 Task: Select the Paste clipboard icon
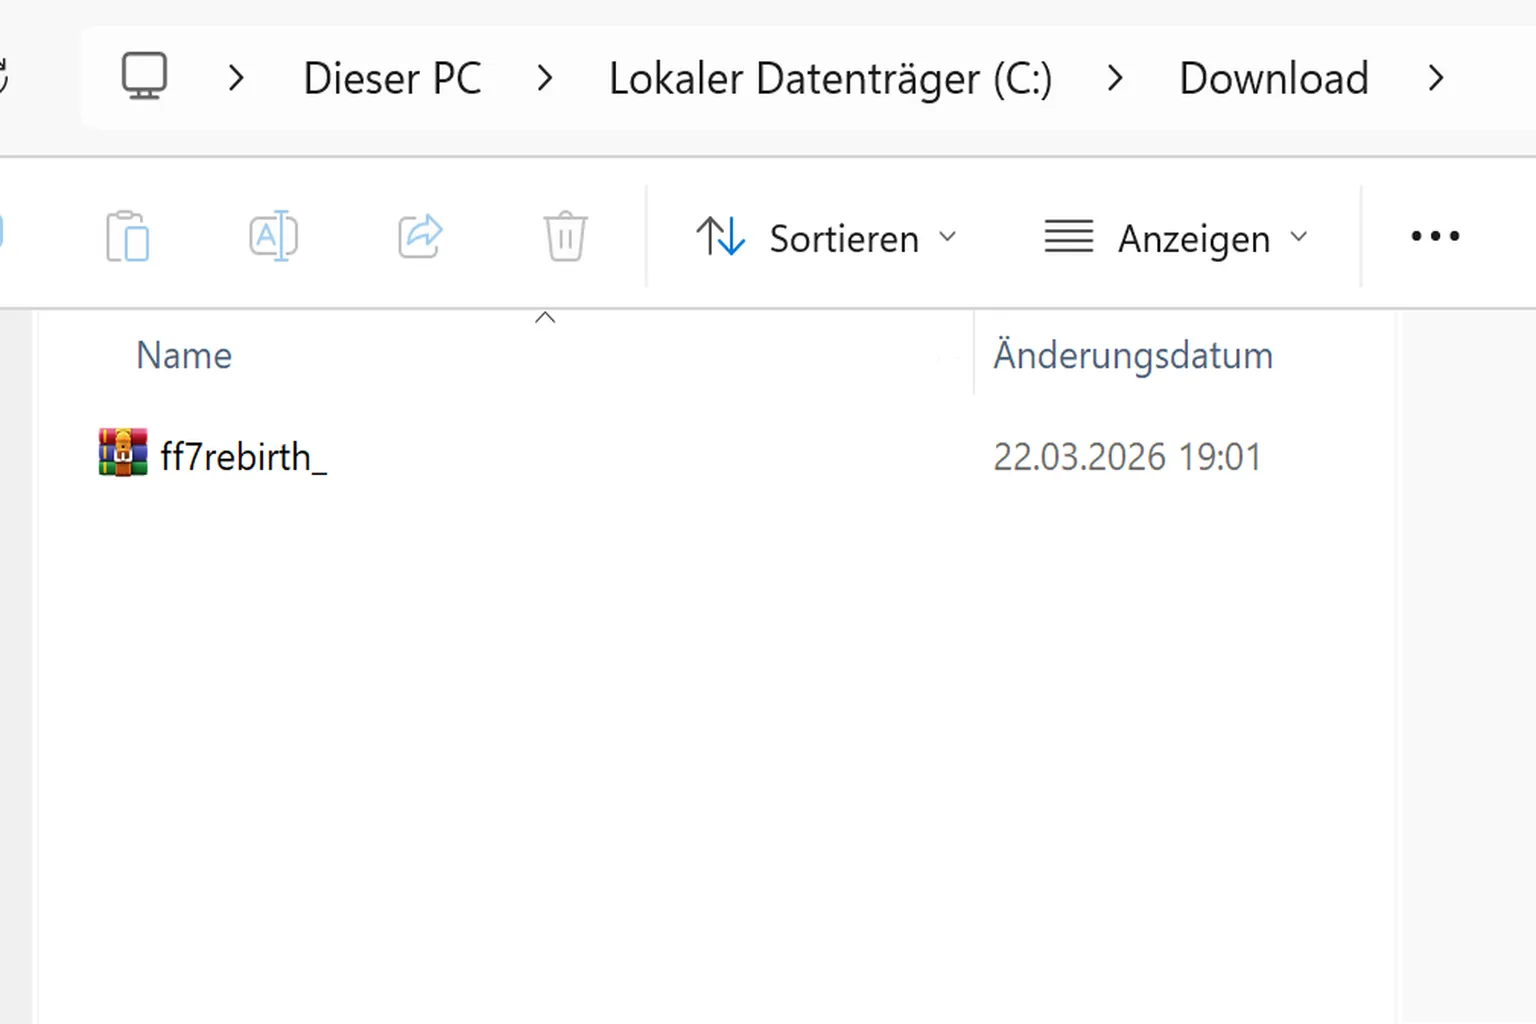[x=127, y=236]
